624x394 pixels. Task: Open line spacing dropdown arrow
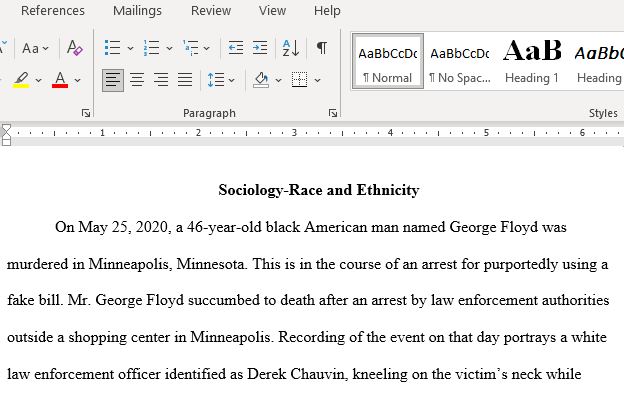click(231, 80)
